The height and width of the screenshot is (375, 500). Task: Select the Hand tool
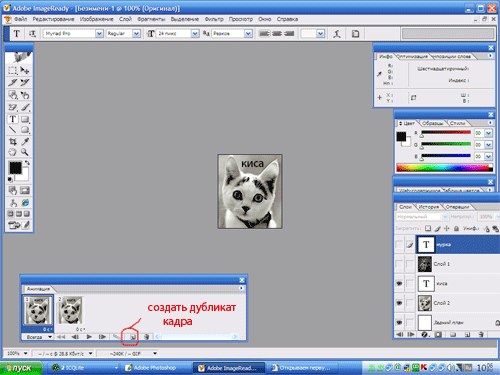click(x=13, y=152)
